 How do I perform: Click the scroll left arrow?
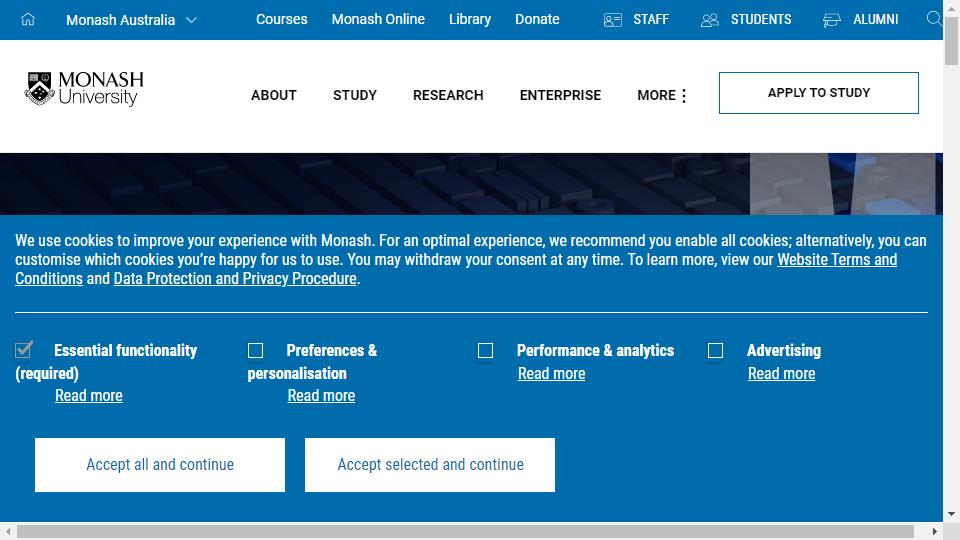coord(8,531)
